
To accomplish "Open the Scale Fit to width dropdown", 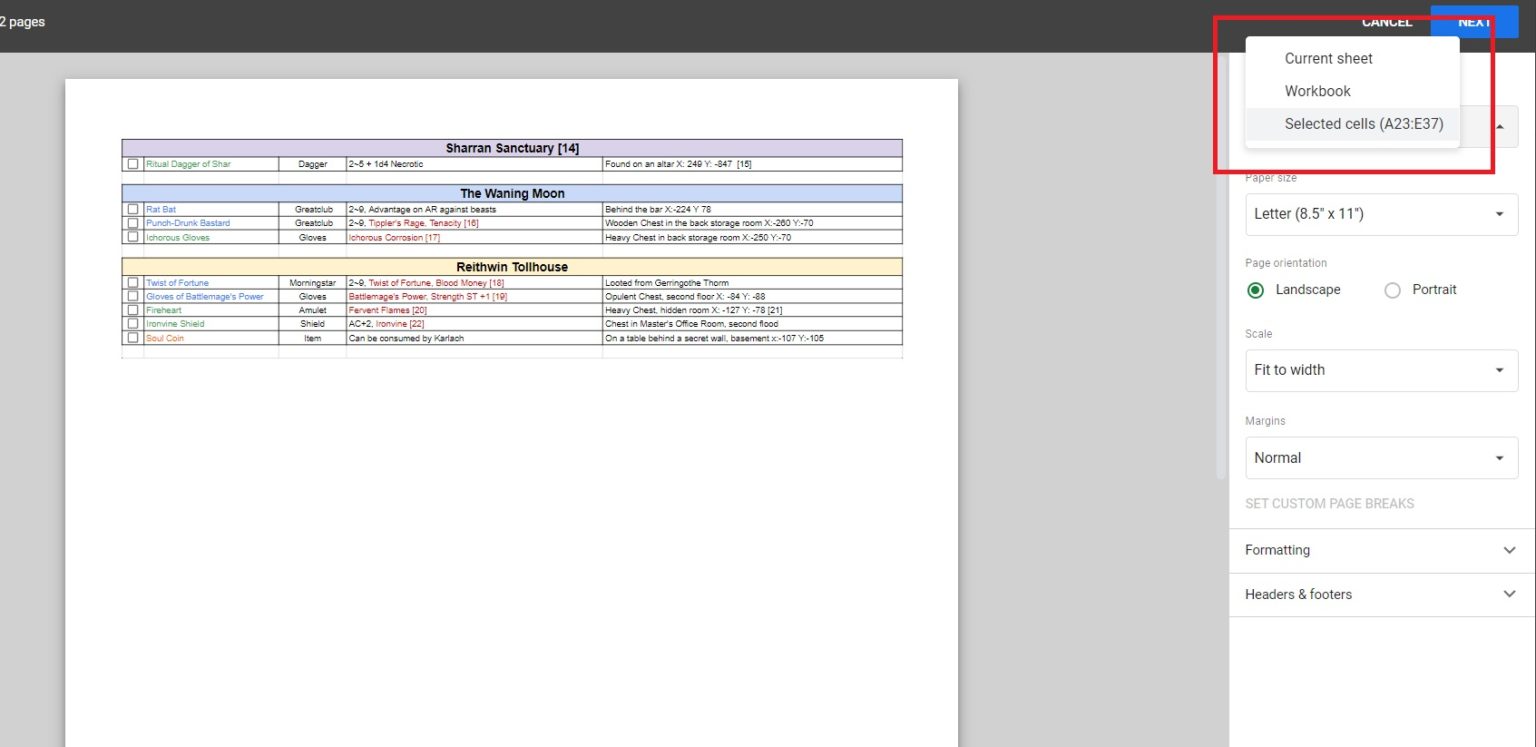I will tap(1381, 370).
